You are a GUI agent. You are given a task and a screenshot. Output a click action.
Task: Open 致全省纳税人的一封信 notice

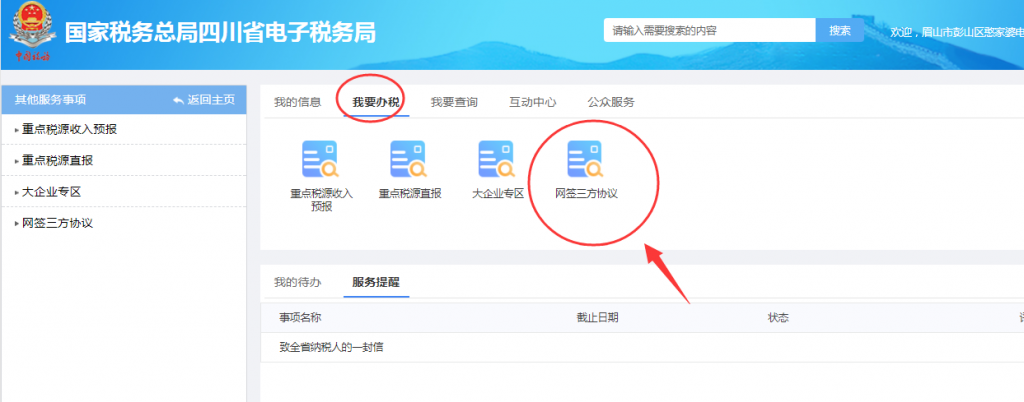[331, 347]
